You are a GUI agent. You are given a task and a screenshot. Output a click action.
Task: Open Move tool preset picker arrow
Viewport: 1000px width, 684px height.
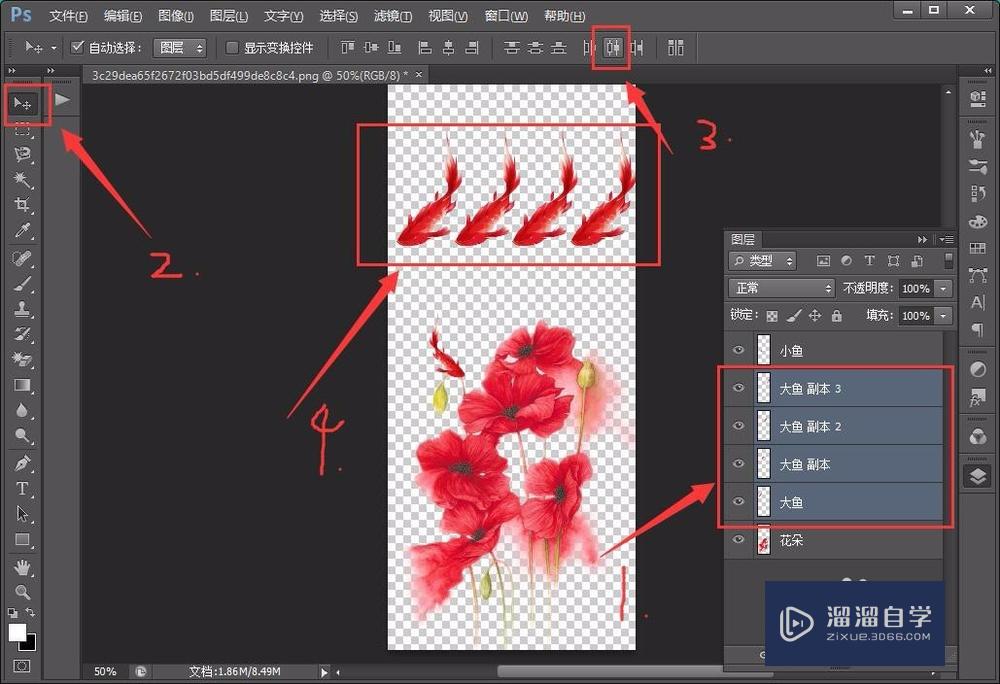[x=54, y=48]
